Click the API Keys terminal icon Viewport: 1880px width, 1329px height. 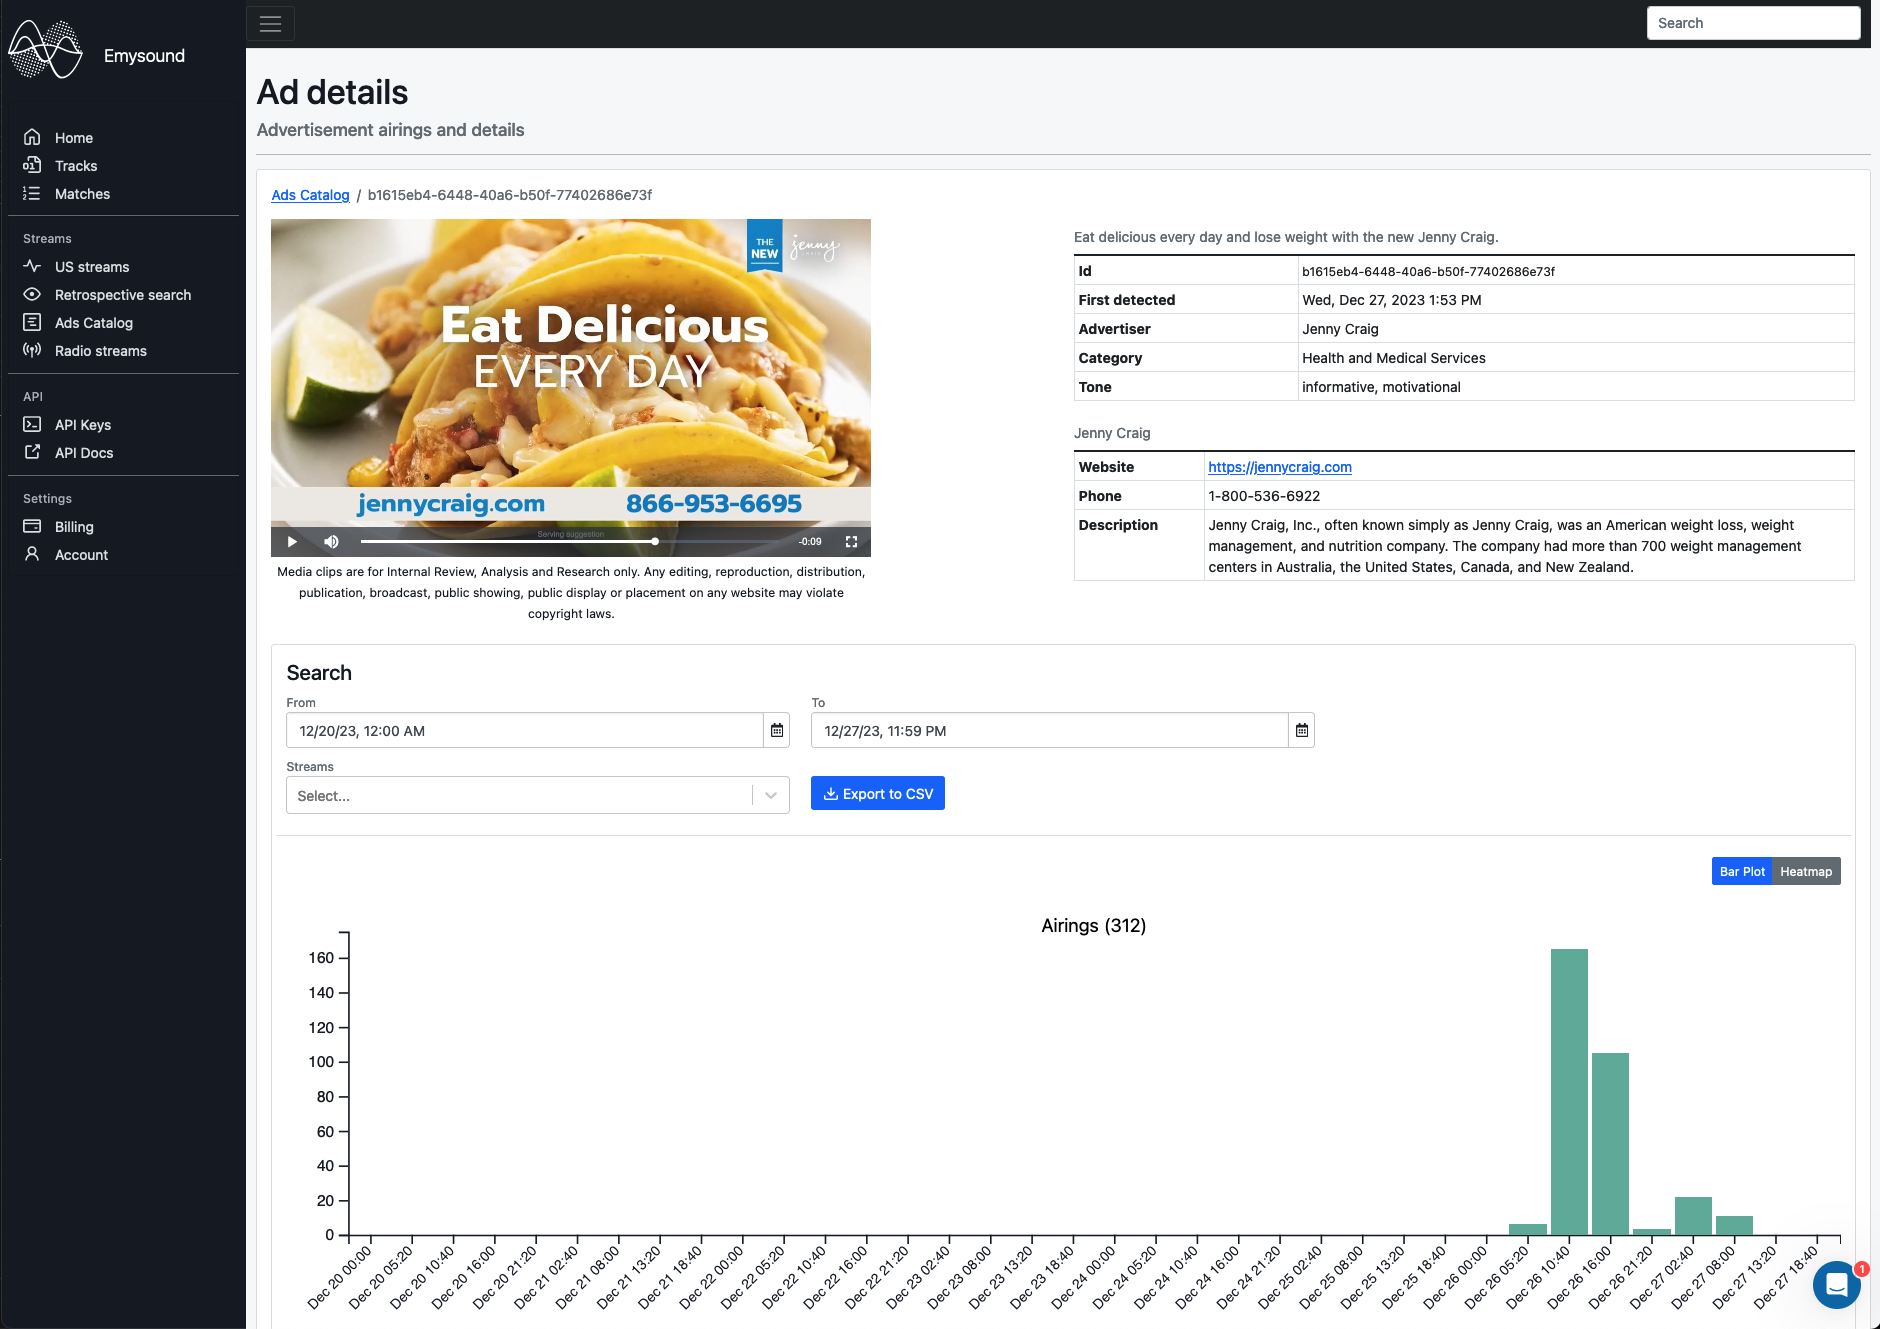(x=32, y=424)
